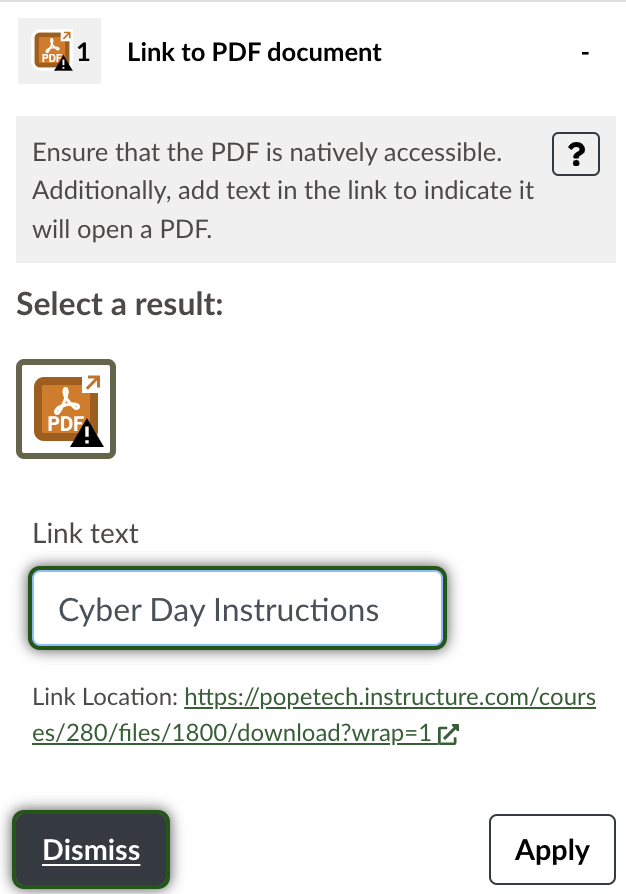The height and width of the screenshot is (894, 626).
Task: Open the popetech.instructure.com link location URL
Action: [314, 714]
